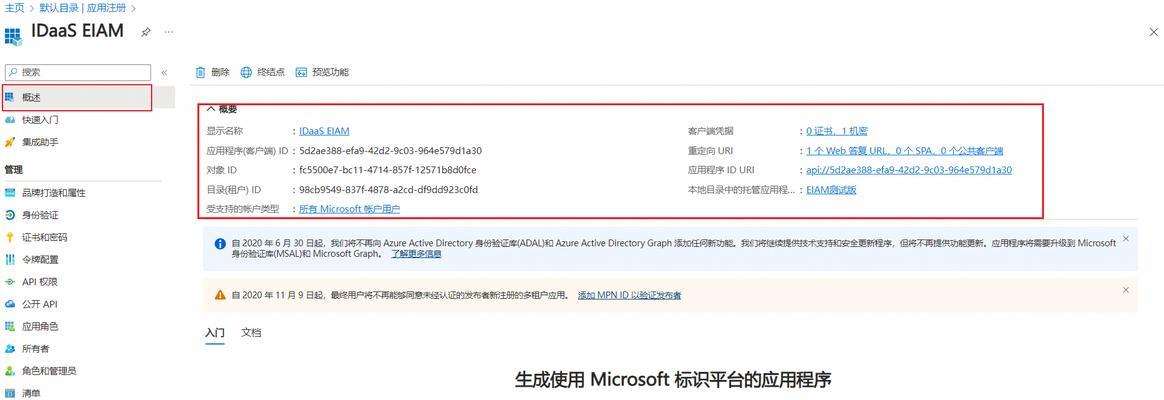Click the 了解更多信息 link

coord(416,254)
